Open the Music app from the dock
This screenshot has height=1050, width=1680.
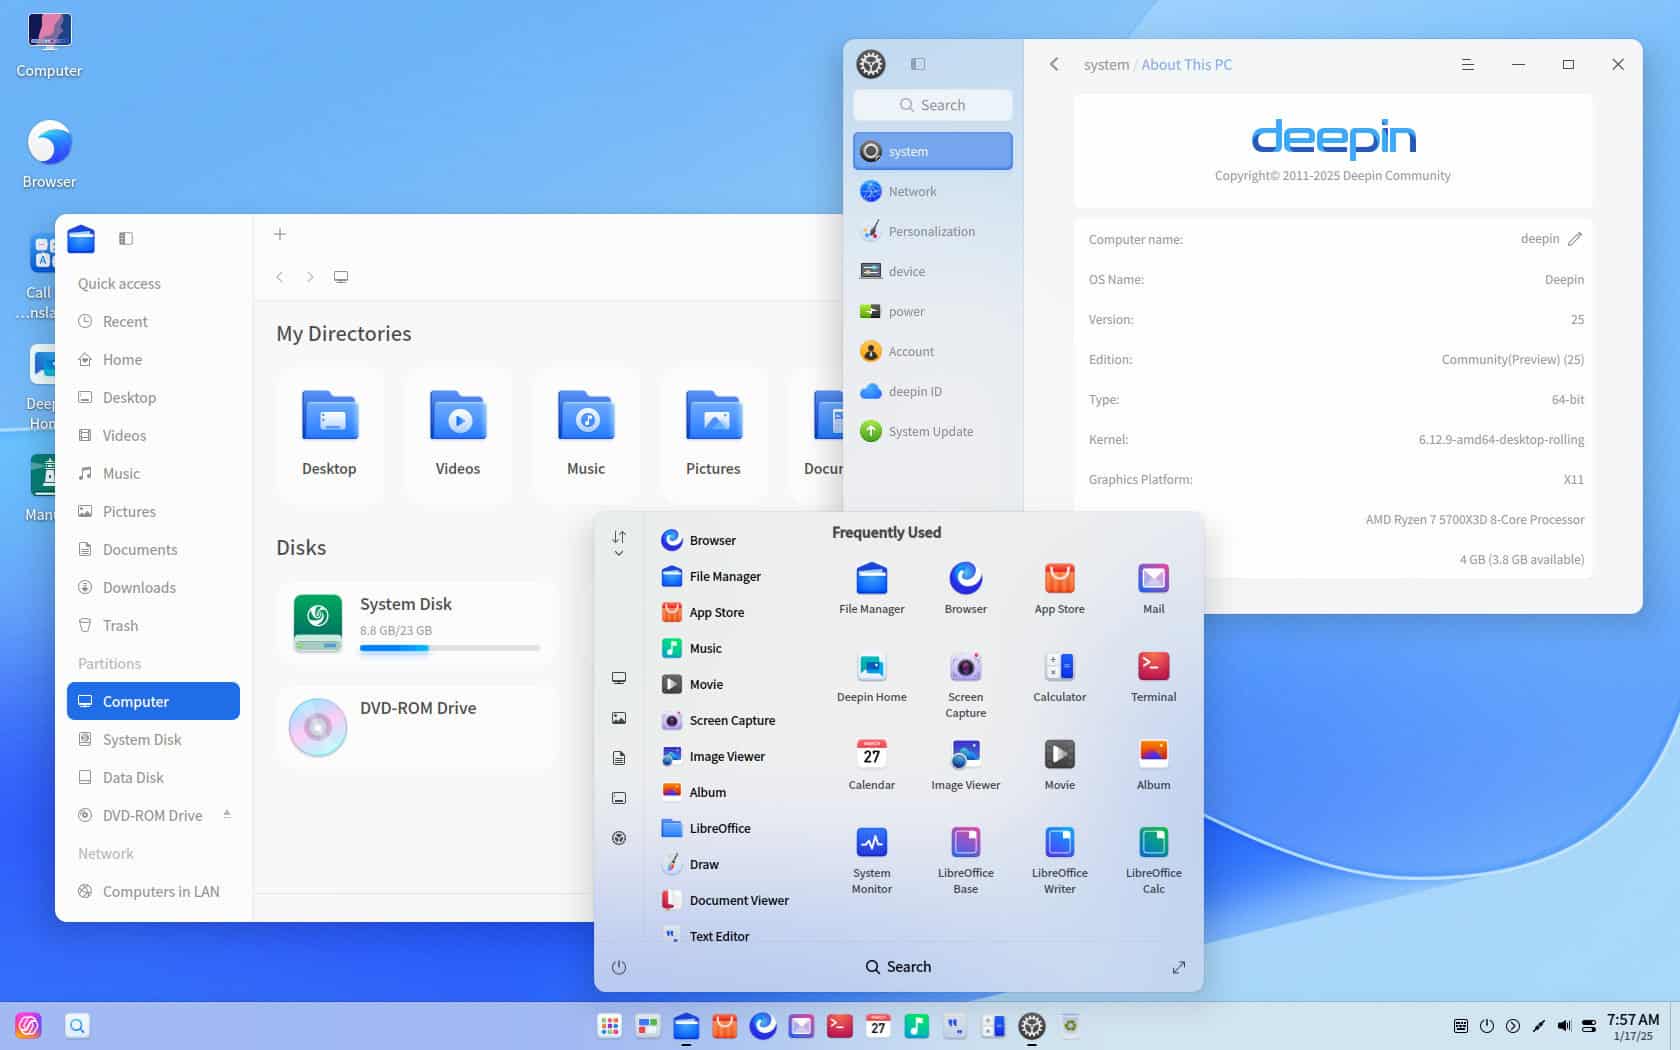[x=916, y=1025]
